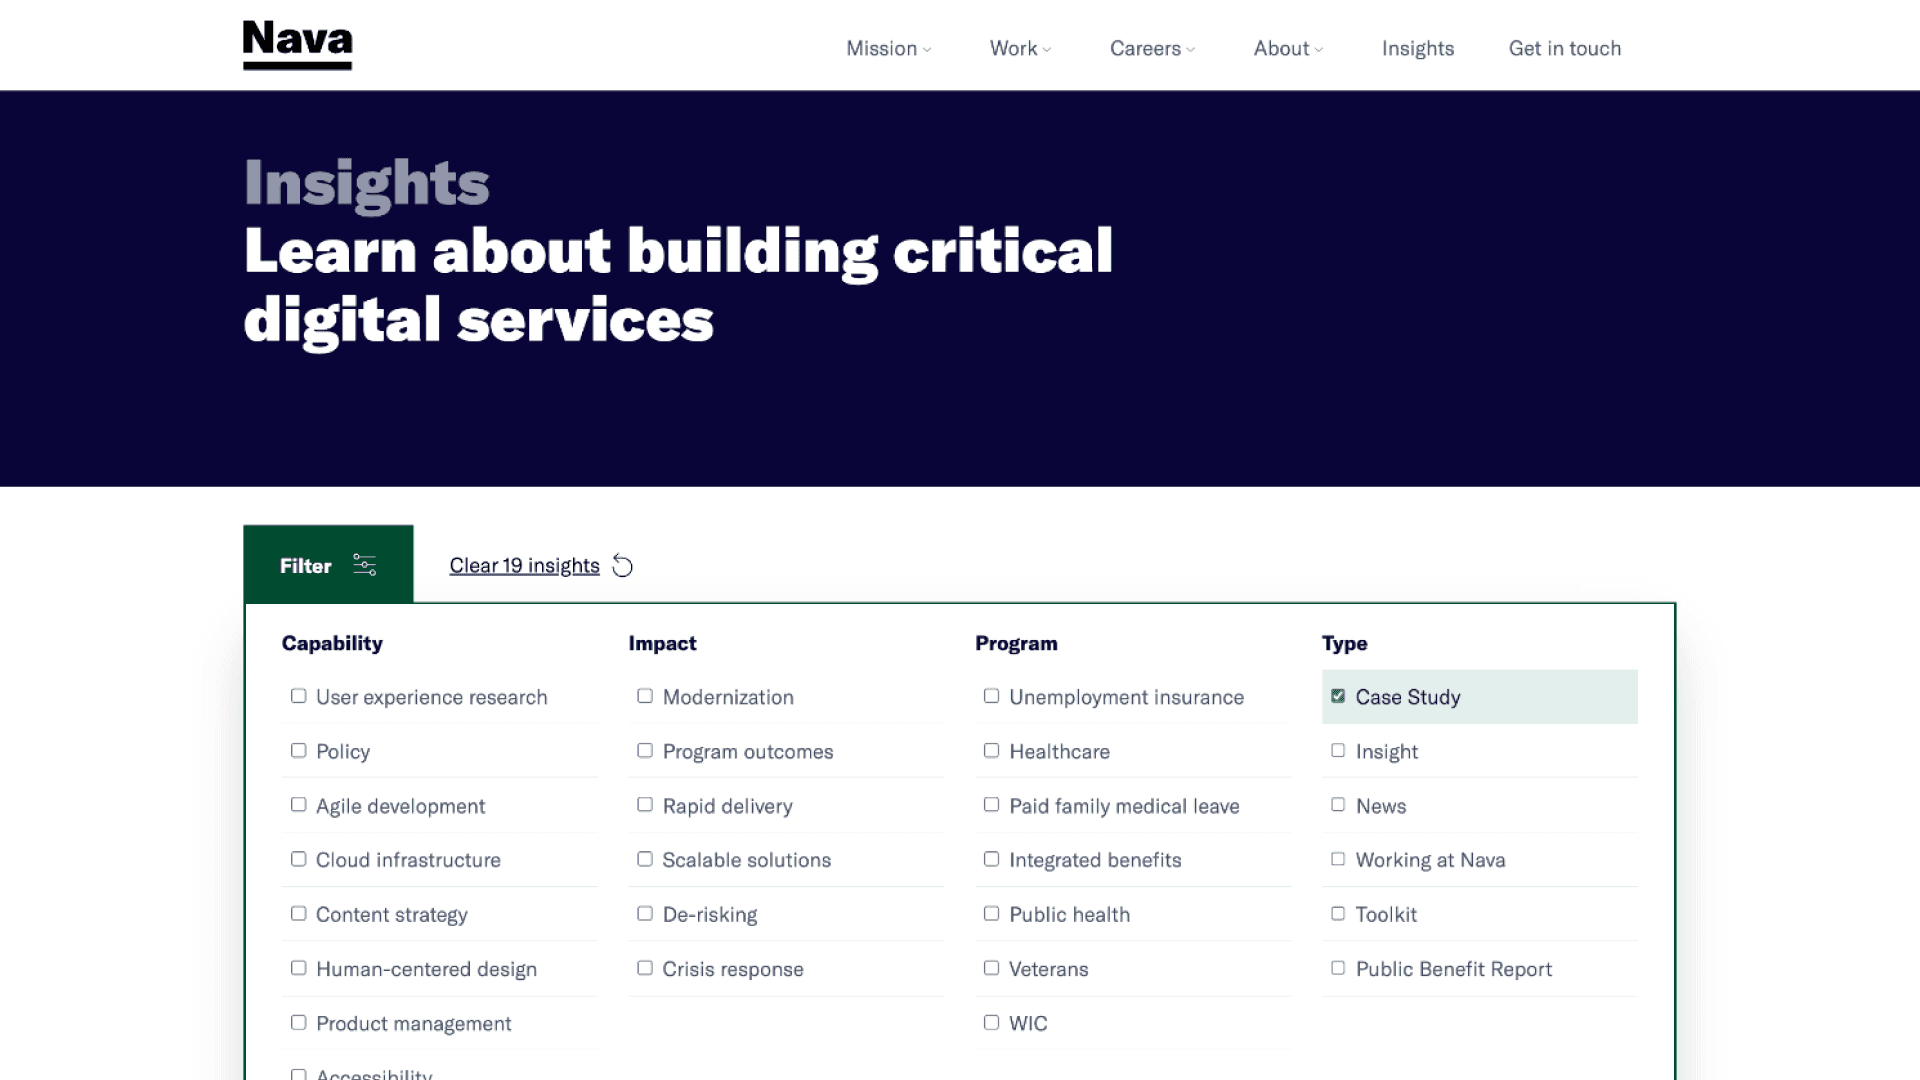Screen dimensions: 1920x1080
Task: Uncheck the Case Study checkbox
Action: (1338, 696)
